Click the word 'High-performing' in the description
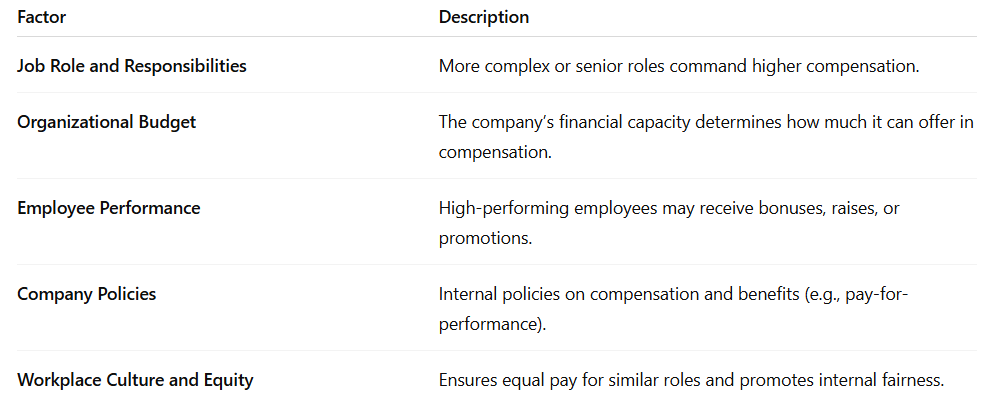Screen dimensions: 1001x413 point(493,209)
